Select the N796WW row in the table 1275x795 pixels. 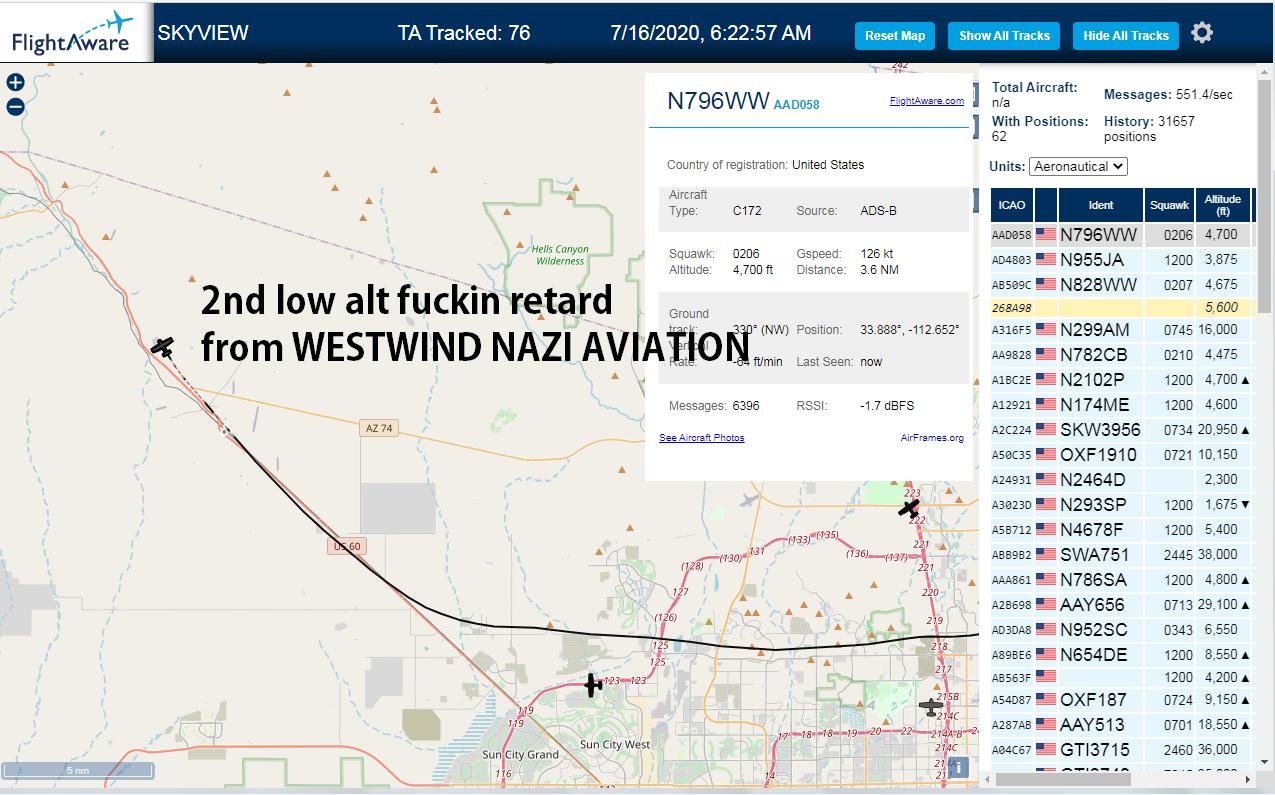point(1121,234)
